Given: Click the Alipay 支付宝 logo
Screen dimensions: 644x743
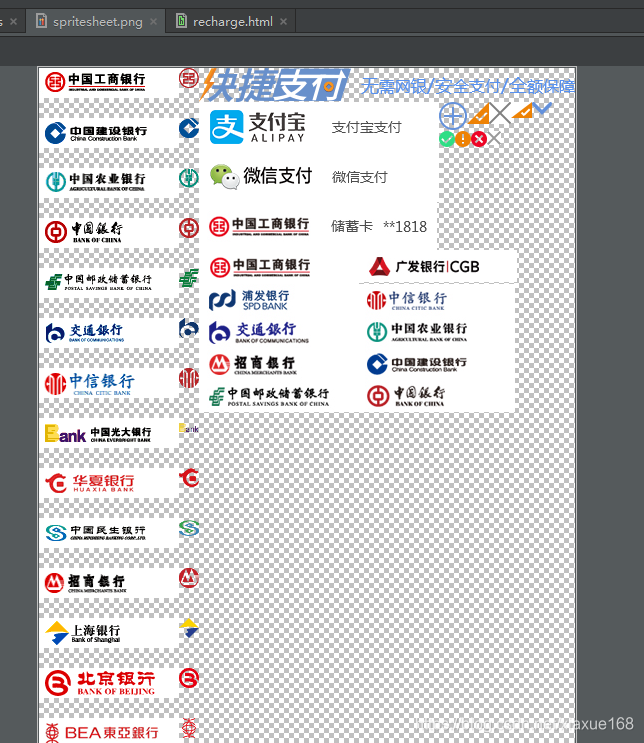Looking at the screenshot, I should pyautogui.click(x=258, y=127).
